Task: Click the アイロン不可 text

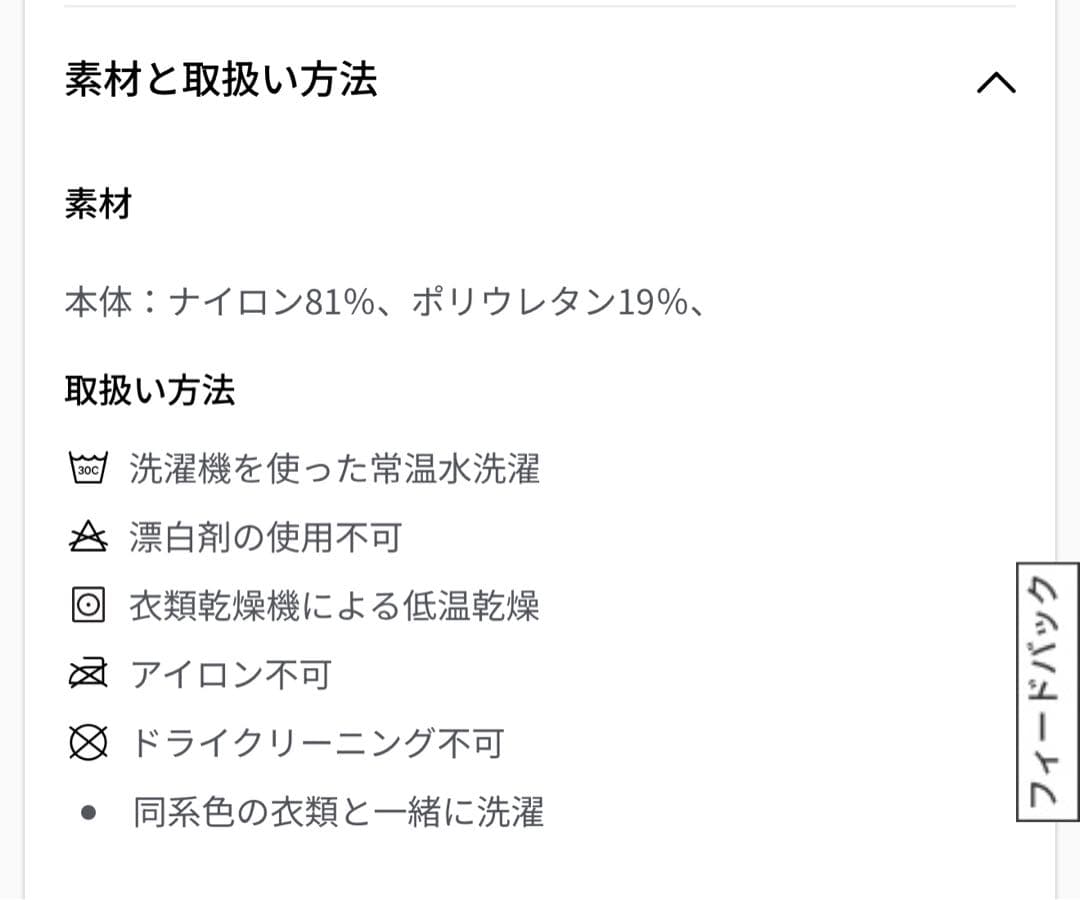Action: tap(231, 676)
